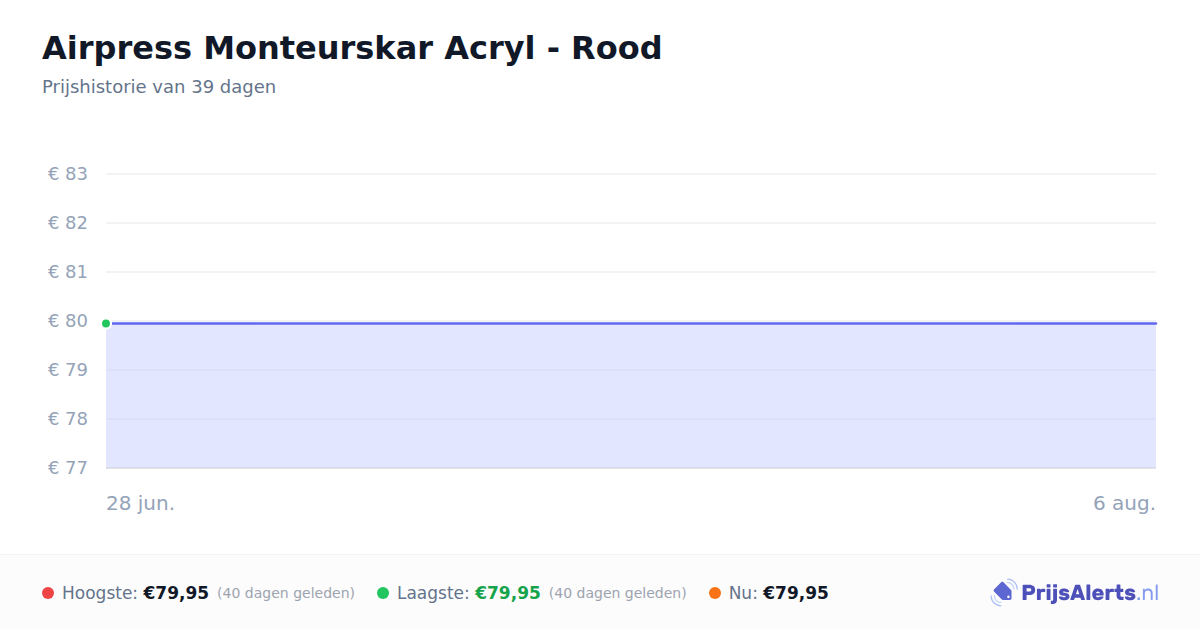
Task: Click 40 dagen geleden after Hoogste
Action: click(x=286, y=594)
